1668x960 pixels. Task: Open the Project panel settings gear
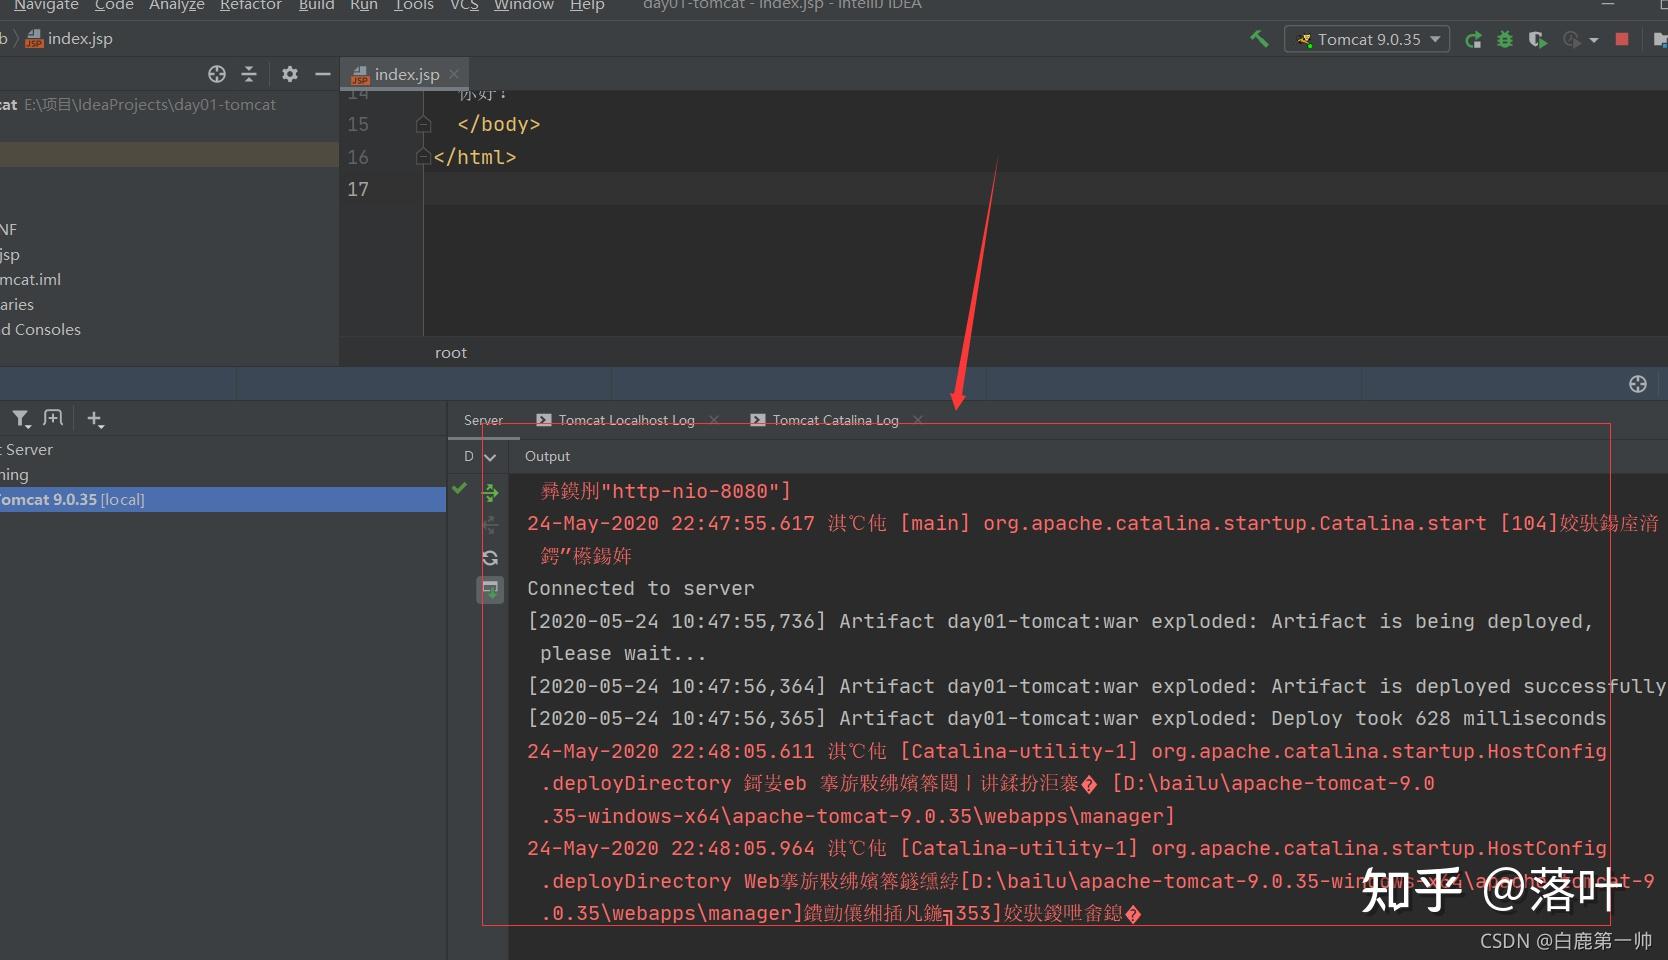pyautogui.click(x=290, y=74)
